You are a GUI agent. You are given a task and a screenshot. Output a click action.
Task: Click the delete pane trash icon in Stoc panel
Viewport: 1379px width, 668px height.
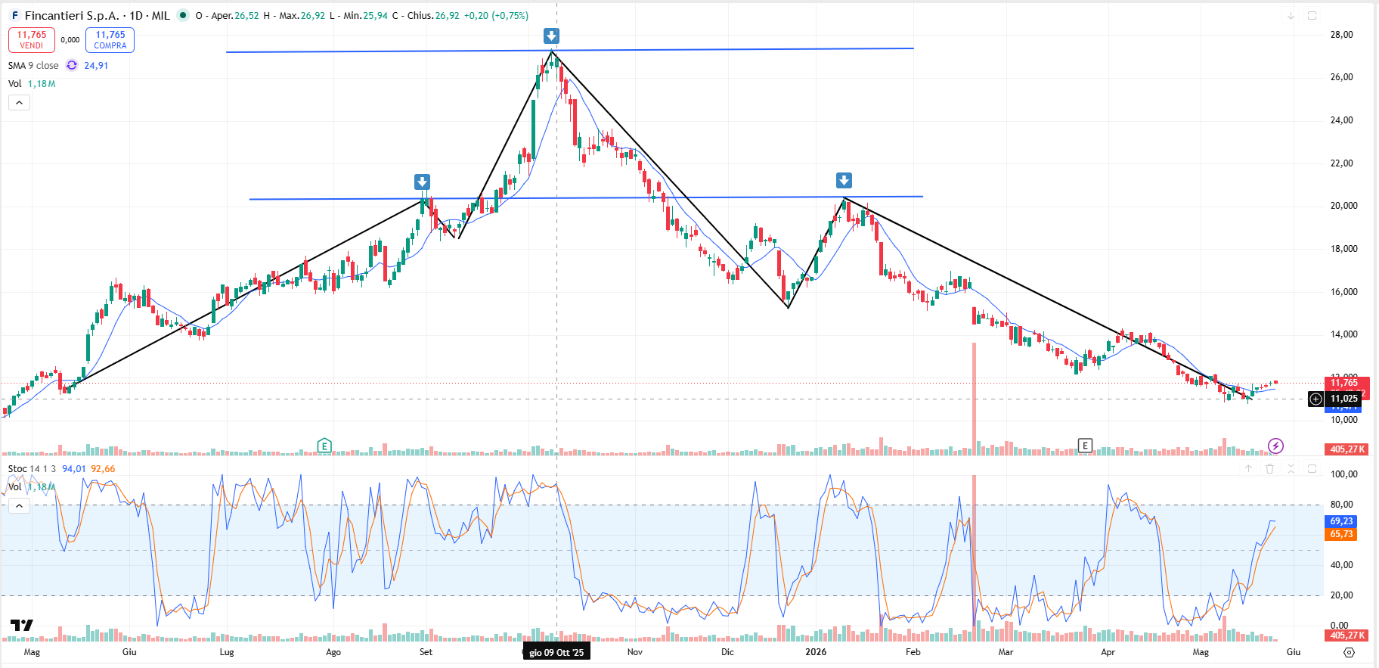[x=1270, y=468]
